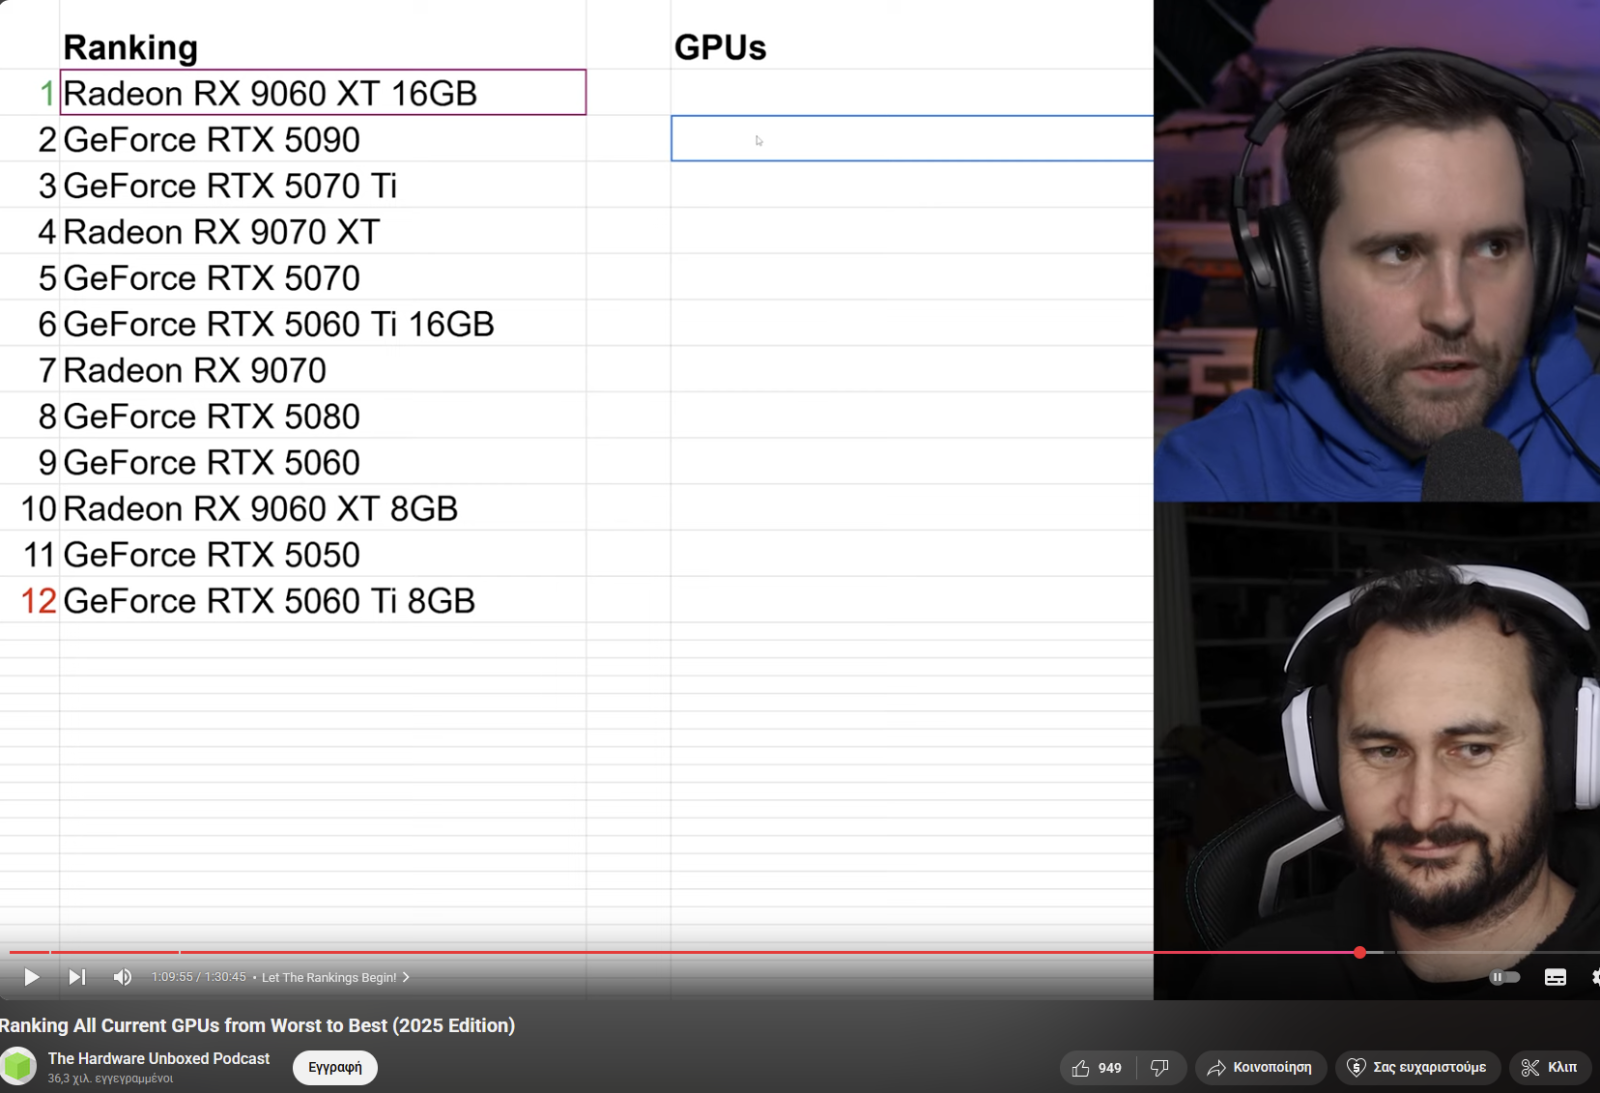
Task: Select cell 'GeForce RTX 5060 Ti 16GB'
Action: (323, 323)
